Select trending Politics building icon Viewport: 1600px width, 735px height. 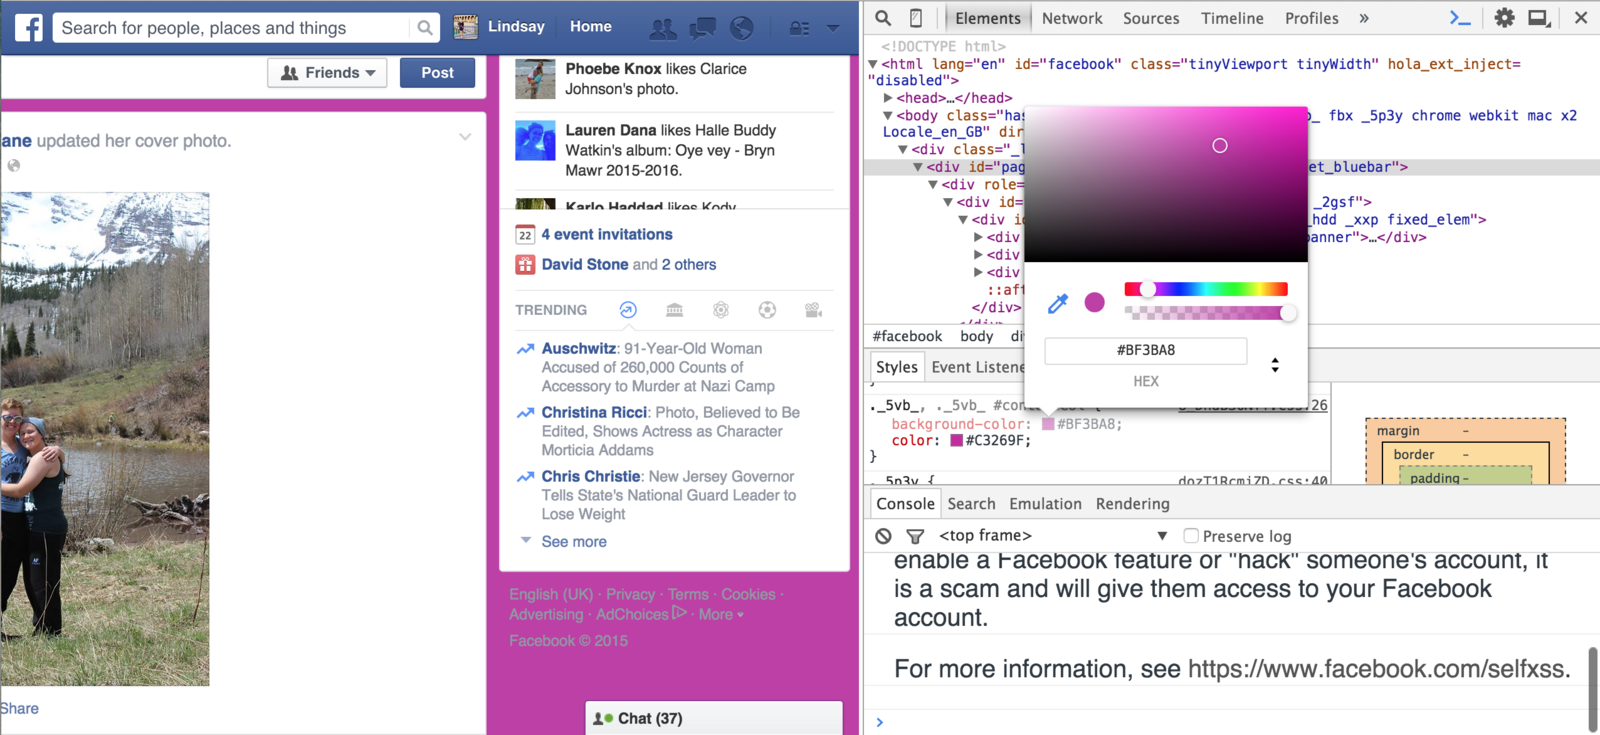(x=675, y=310)
